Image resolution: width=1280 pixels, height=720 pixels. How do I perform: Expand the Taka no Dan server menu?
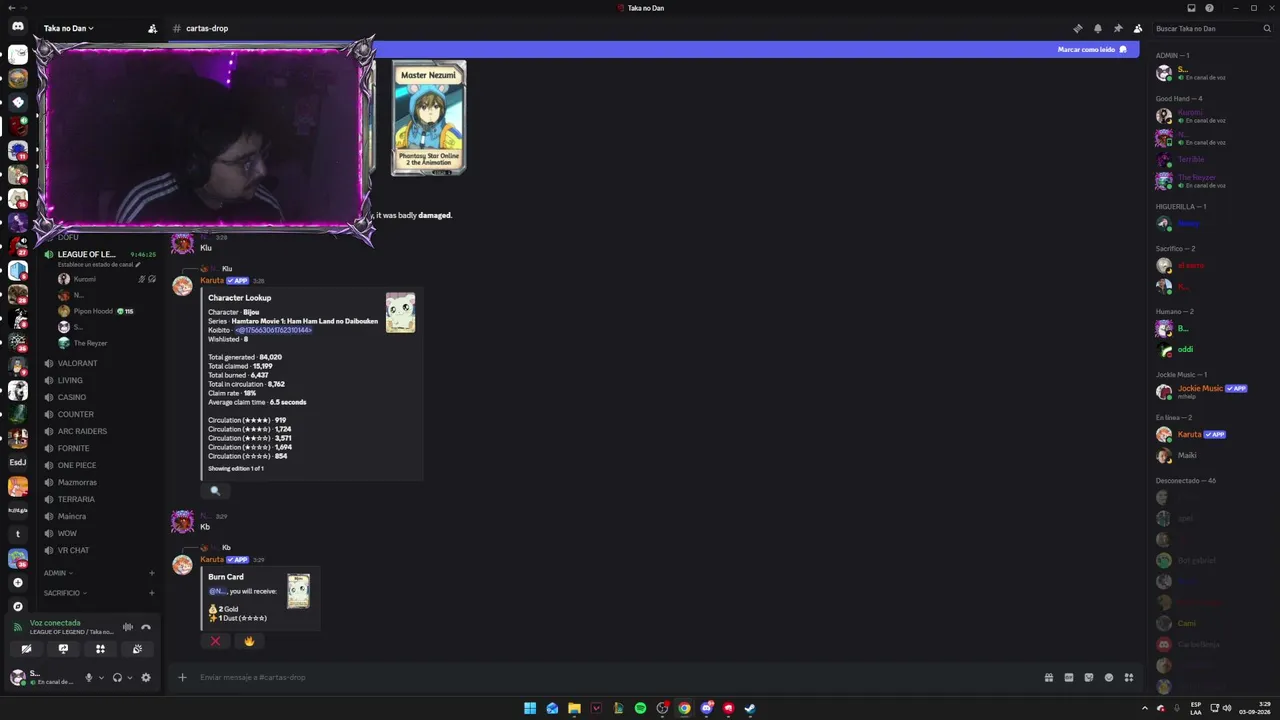point(69,28)
